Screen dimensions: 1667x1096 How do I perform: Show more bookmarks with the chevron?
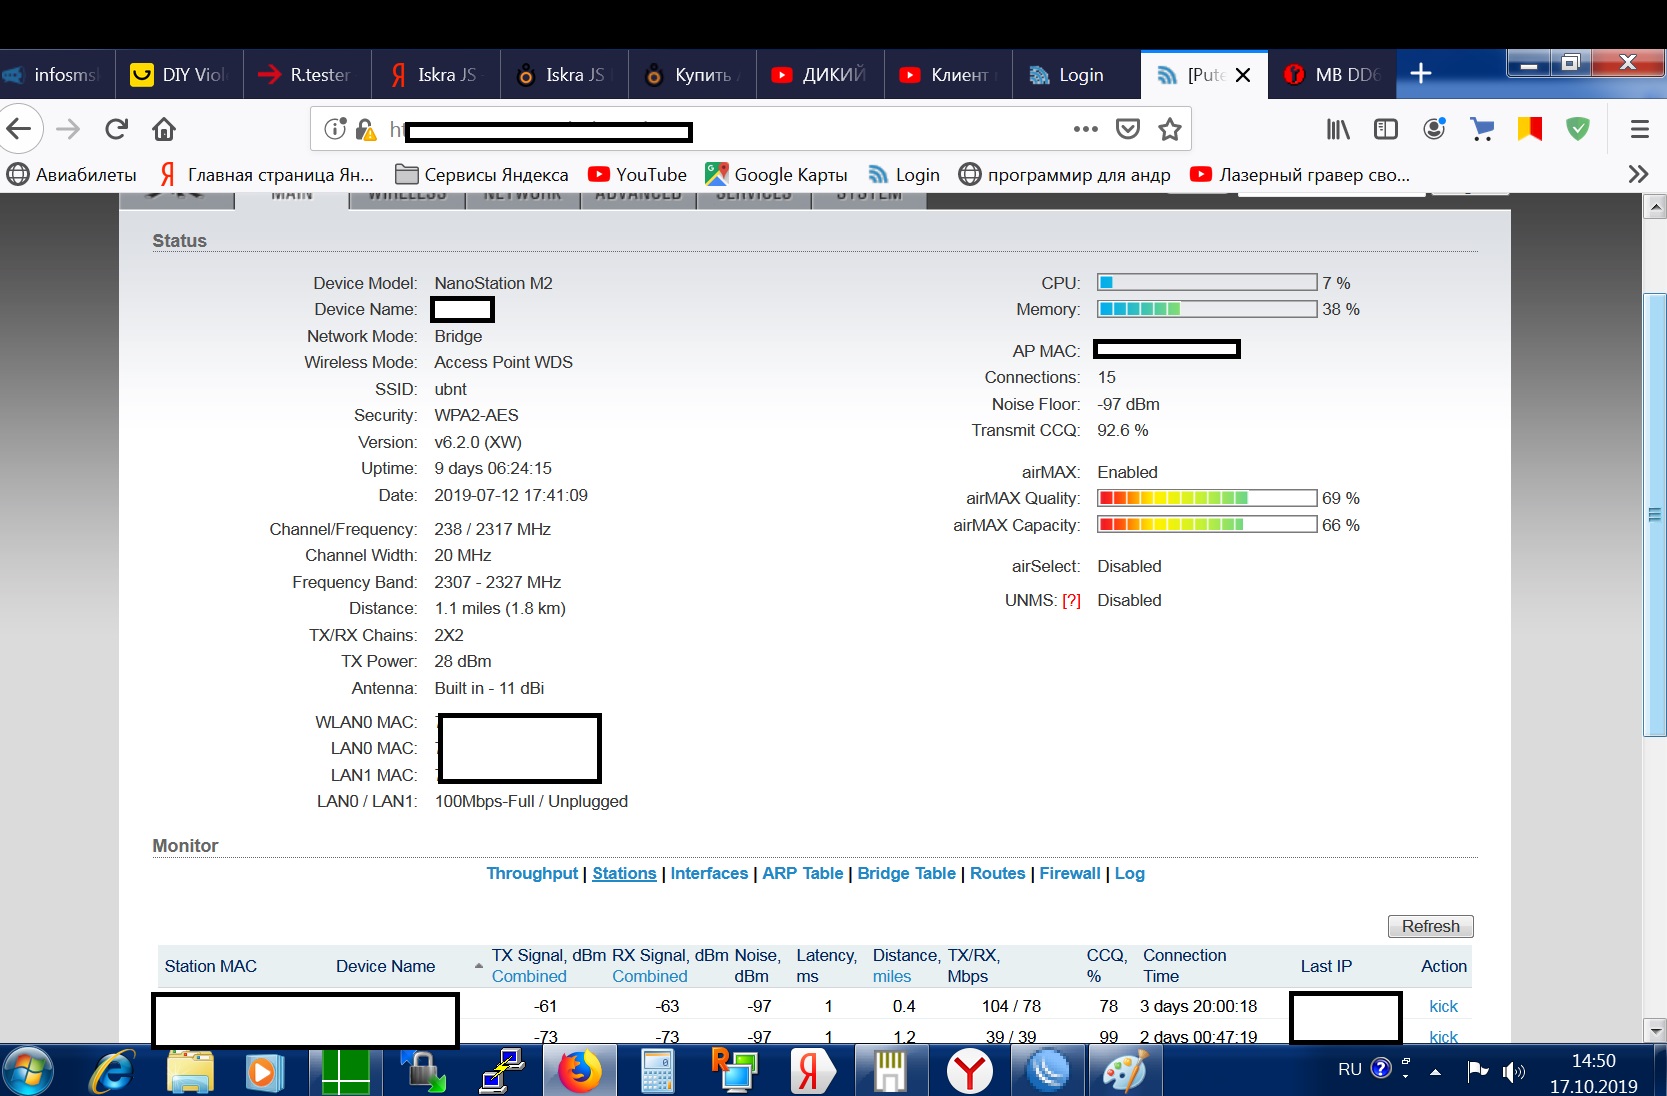click(1638, 174)
